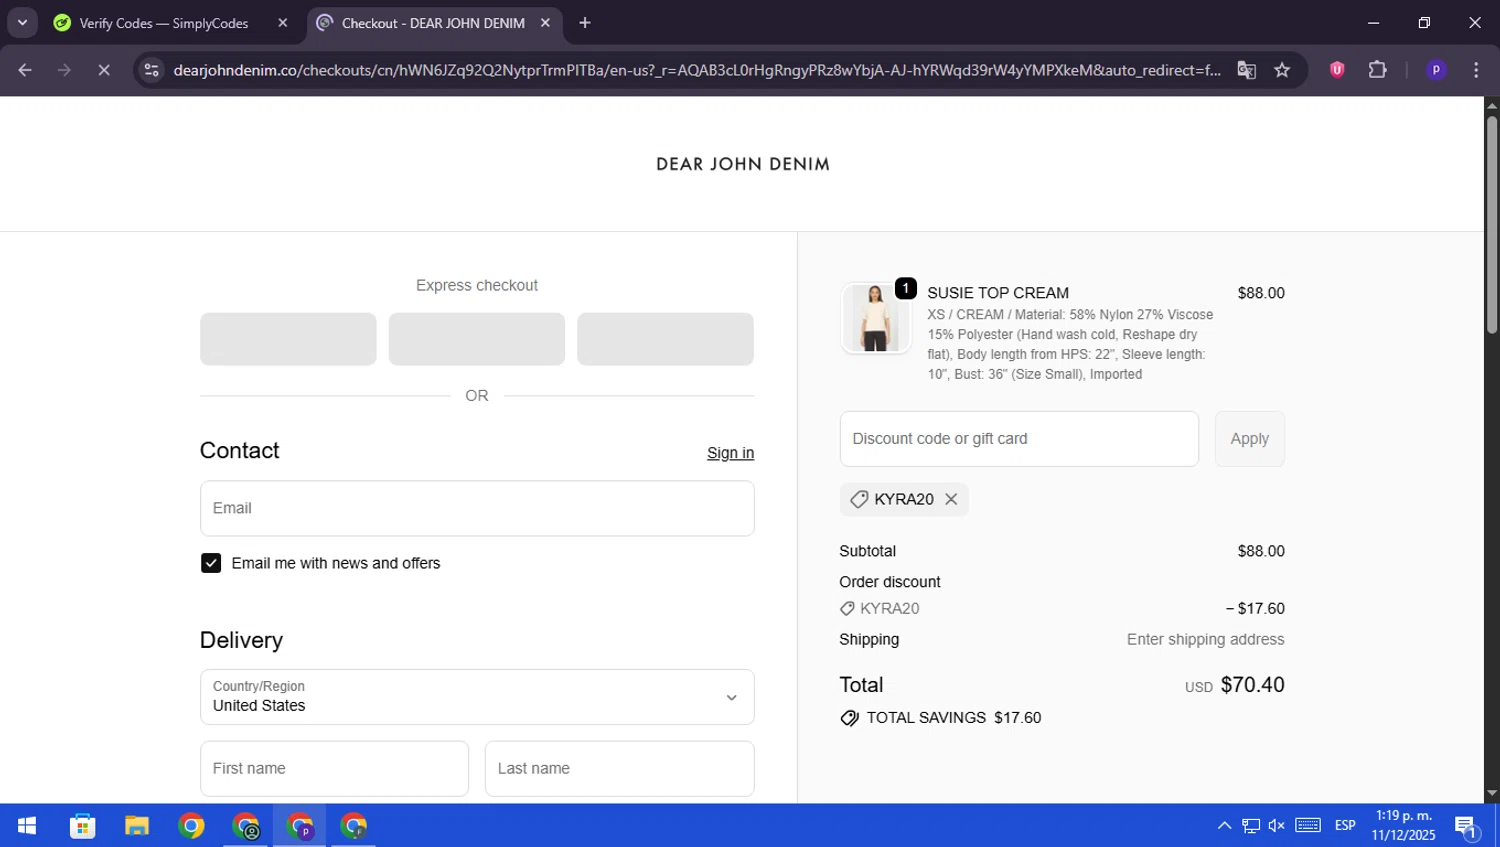The image size is (1500, 847).
Task: Show hidden system tray icons
Action: tap(1224, 826)
